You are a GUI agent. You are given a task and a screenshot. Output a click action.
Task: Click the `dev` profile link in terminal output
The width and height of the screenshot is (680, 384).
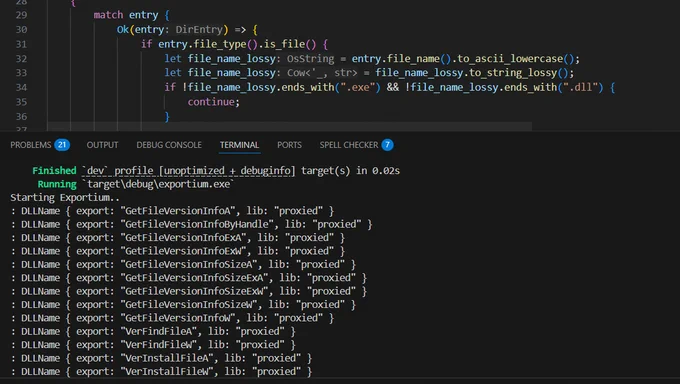[189, 171]
